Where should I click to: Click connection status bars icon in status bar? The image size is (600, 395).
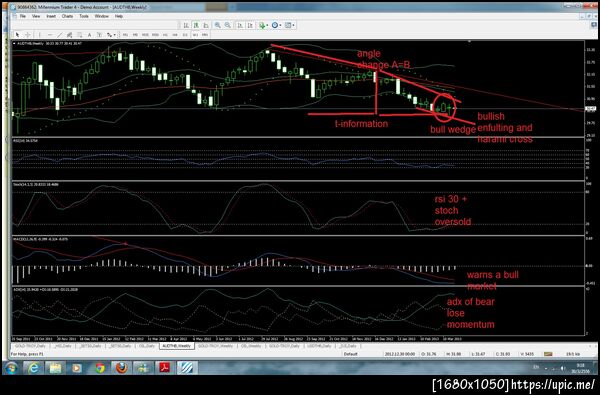coord(548,354)
